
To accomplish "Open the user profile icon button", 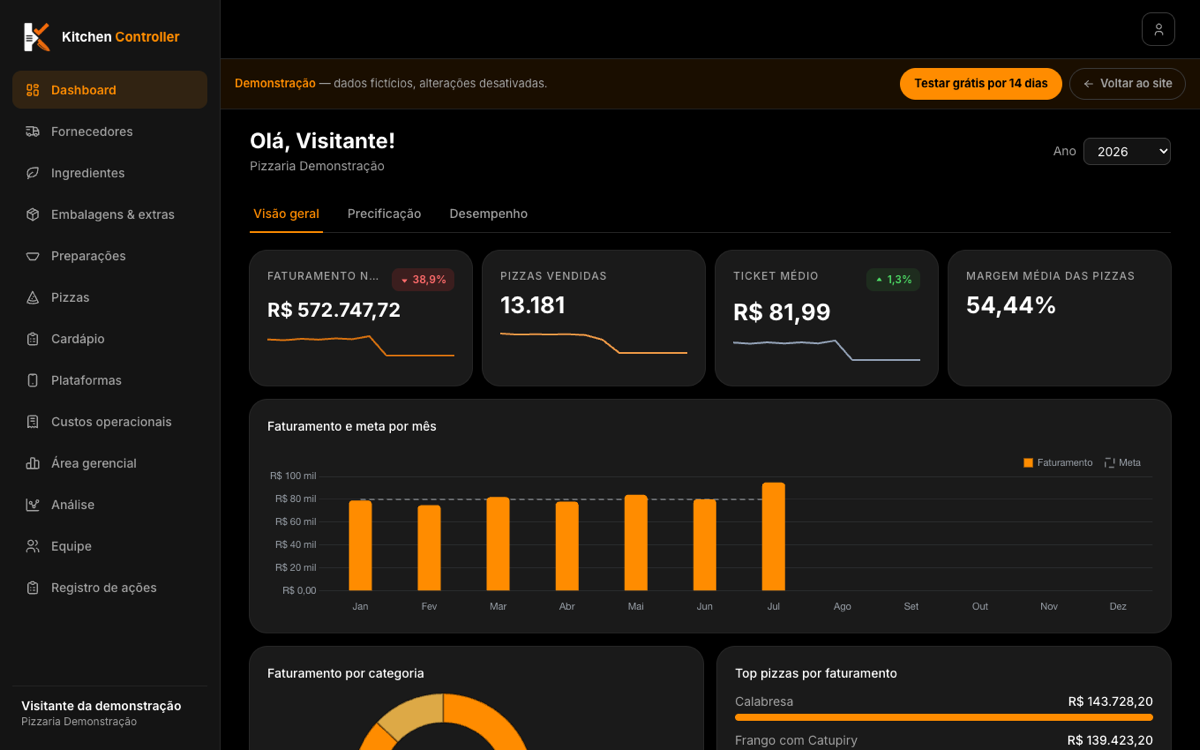I will click(1158, 29).
